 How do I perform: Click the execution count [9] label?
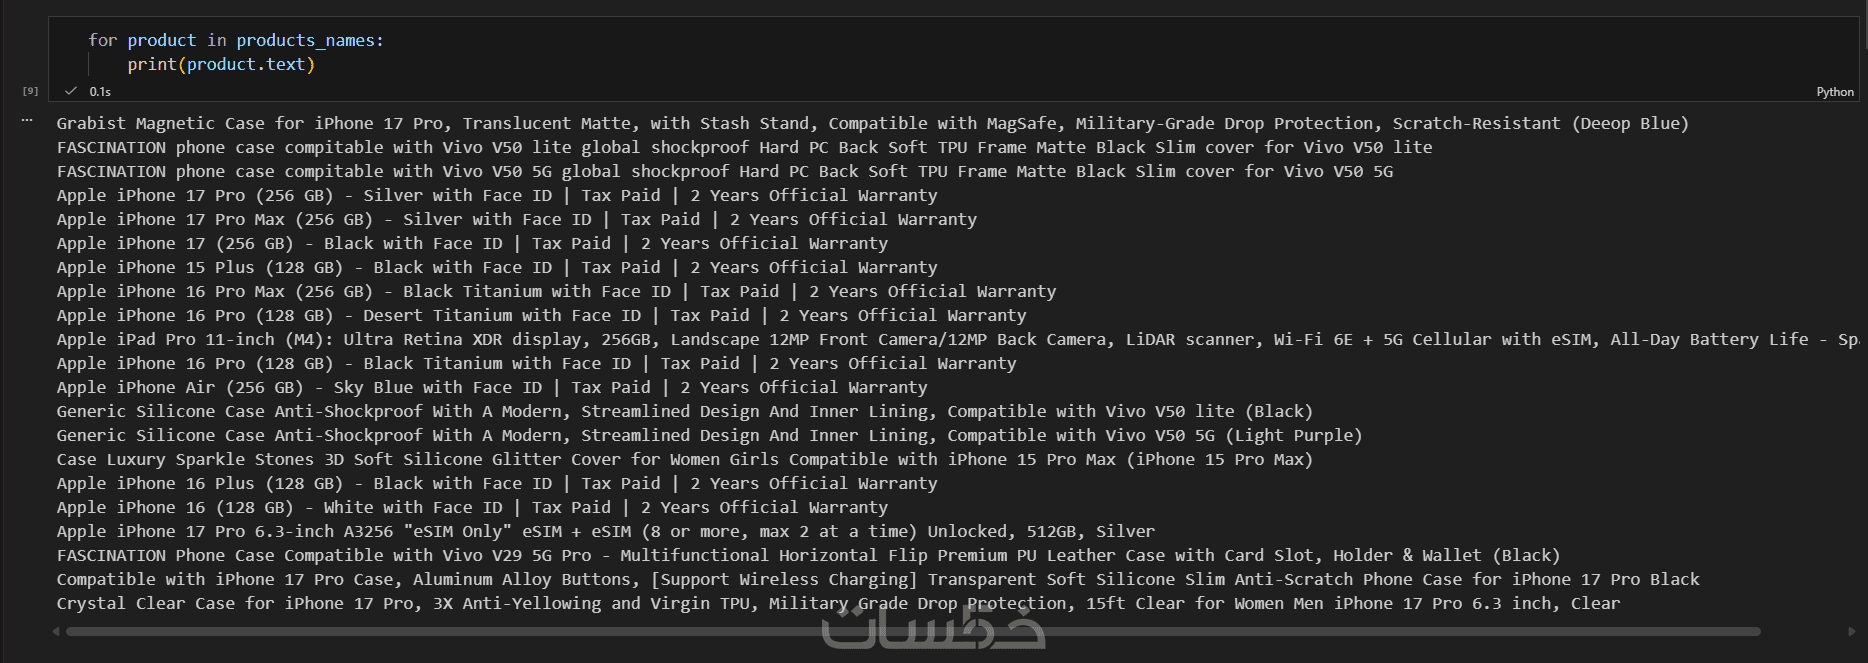pos(30,91)
